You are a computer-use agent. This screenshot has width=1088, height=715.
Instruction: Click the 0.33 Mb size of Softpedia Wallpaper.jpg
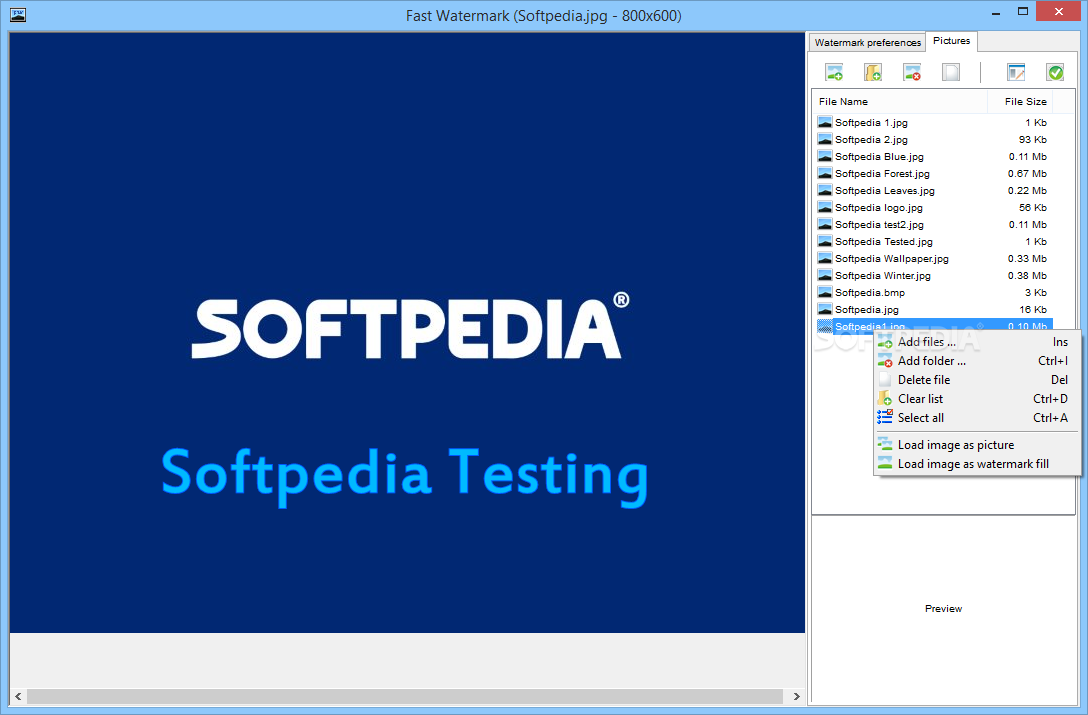(x=1027, y=258)
